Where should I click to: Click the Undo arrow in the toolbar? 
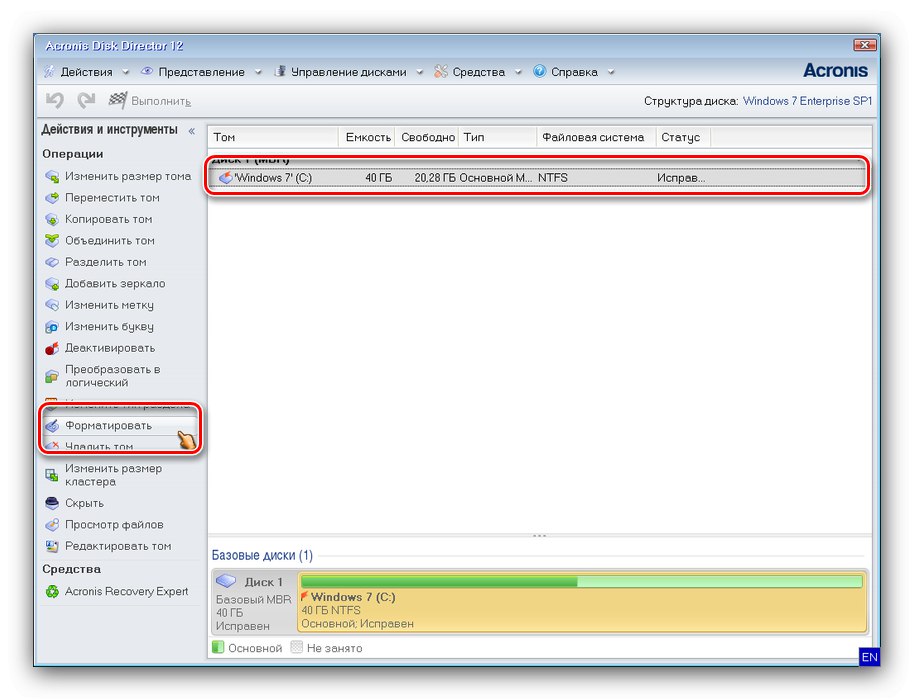pyautogui.click(x=53, y=100)
